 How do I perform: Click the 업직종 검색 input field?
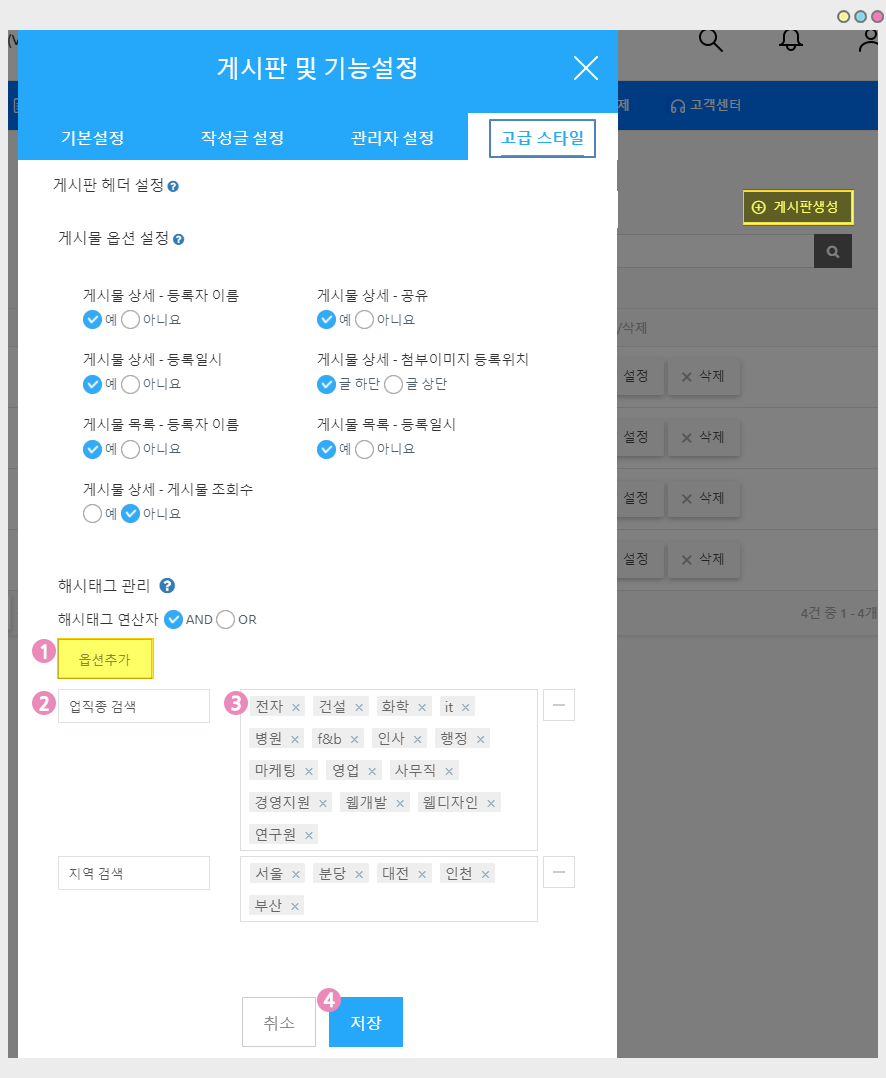(x=134, y=706)
